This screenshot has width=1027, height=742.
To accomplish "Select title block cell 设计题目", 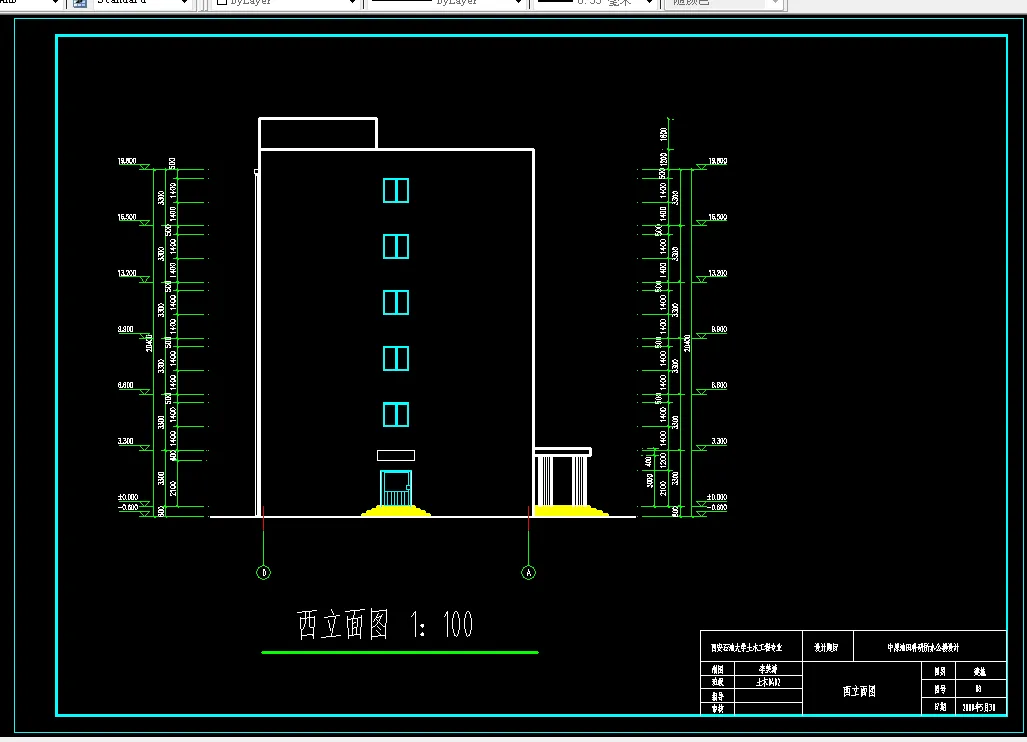I will [827, 647].
